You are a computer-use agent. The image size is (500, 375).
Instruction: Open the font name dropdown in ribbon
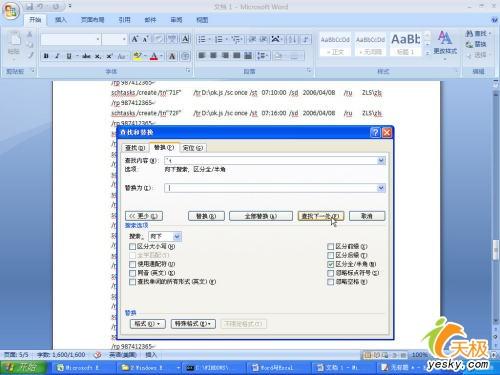[x=98, y=39]
